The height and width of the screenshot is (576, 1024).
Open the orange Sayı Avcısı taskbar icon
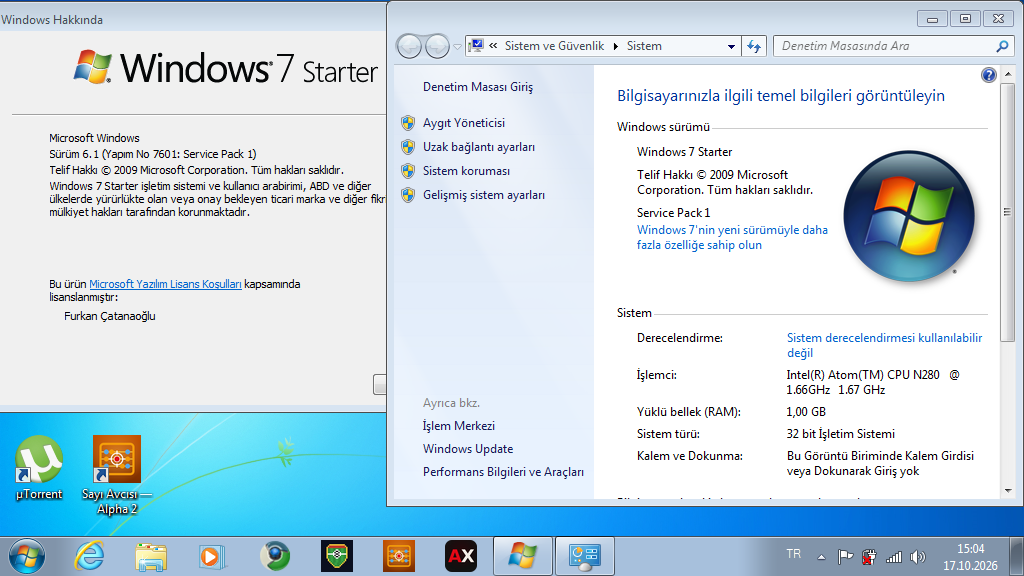click(398, 556)
